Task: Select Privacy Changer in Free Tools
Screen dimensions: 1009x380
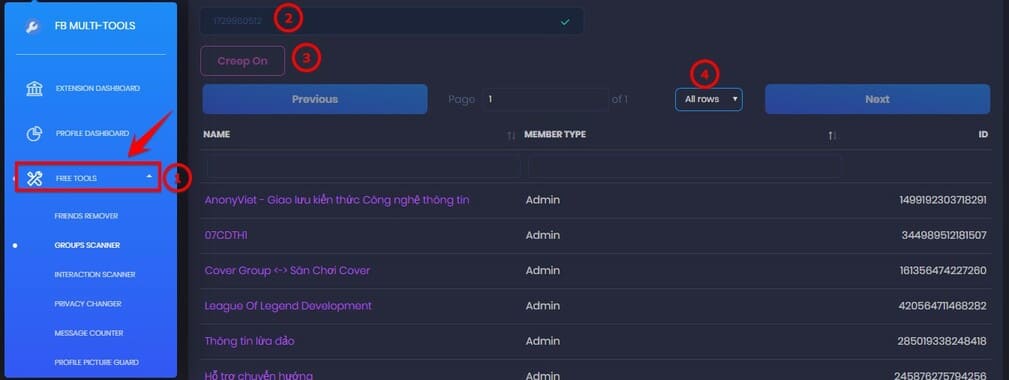Action: [x=88, y=303]
